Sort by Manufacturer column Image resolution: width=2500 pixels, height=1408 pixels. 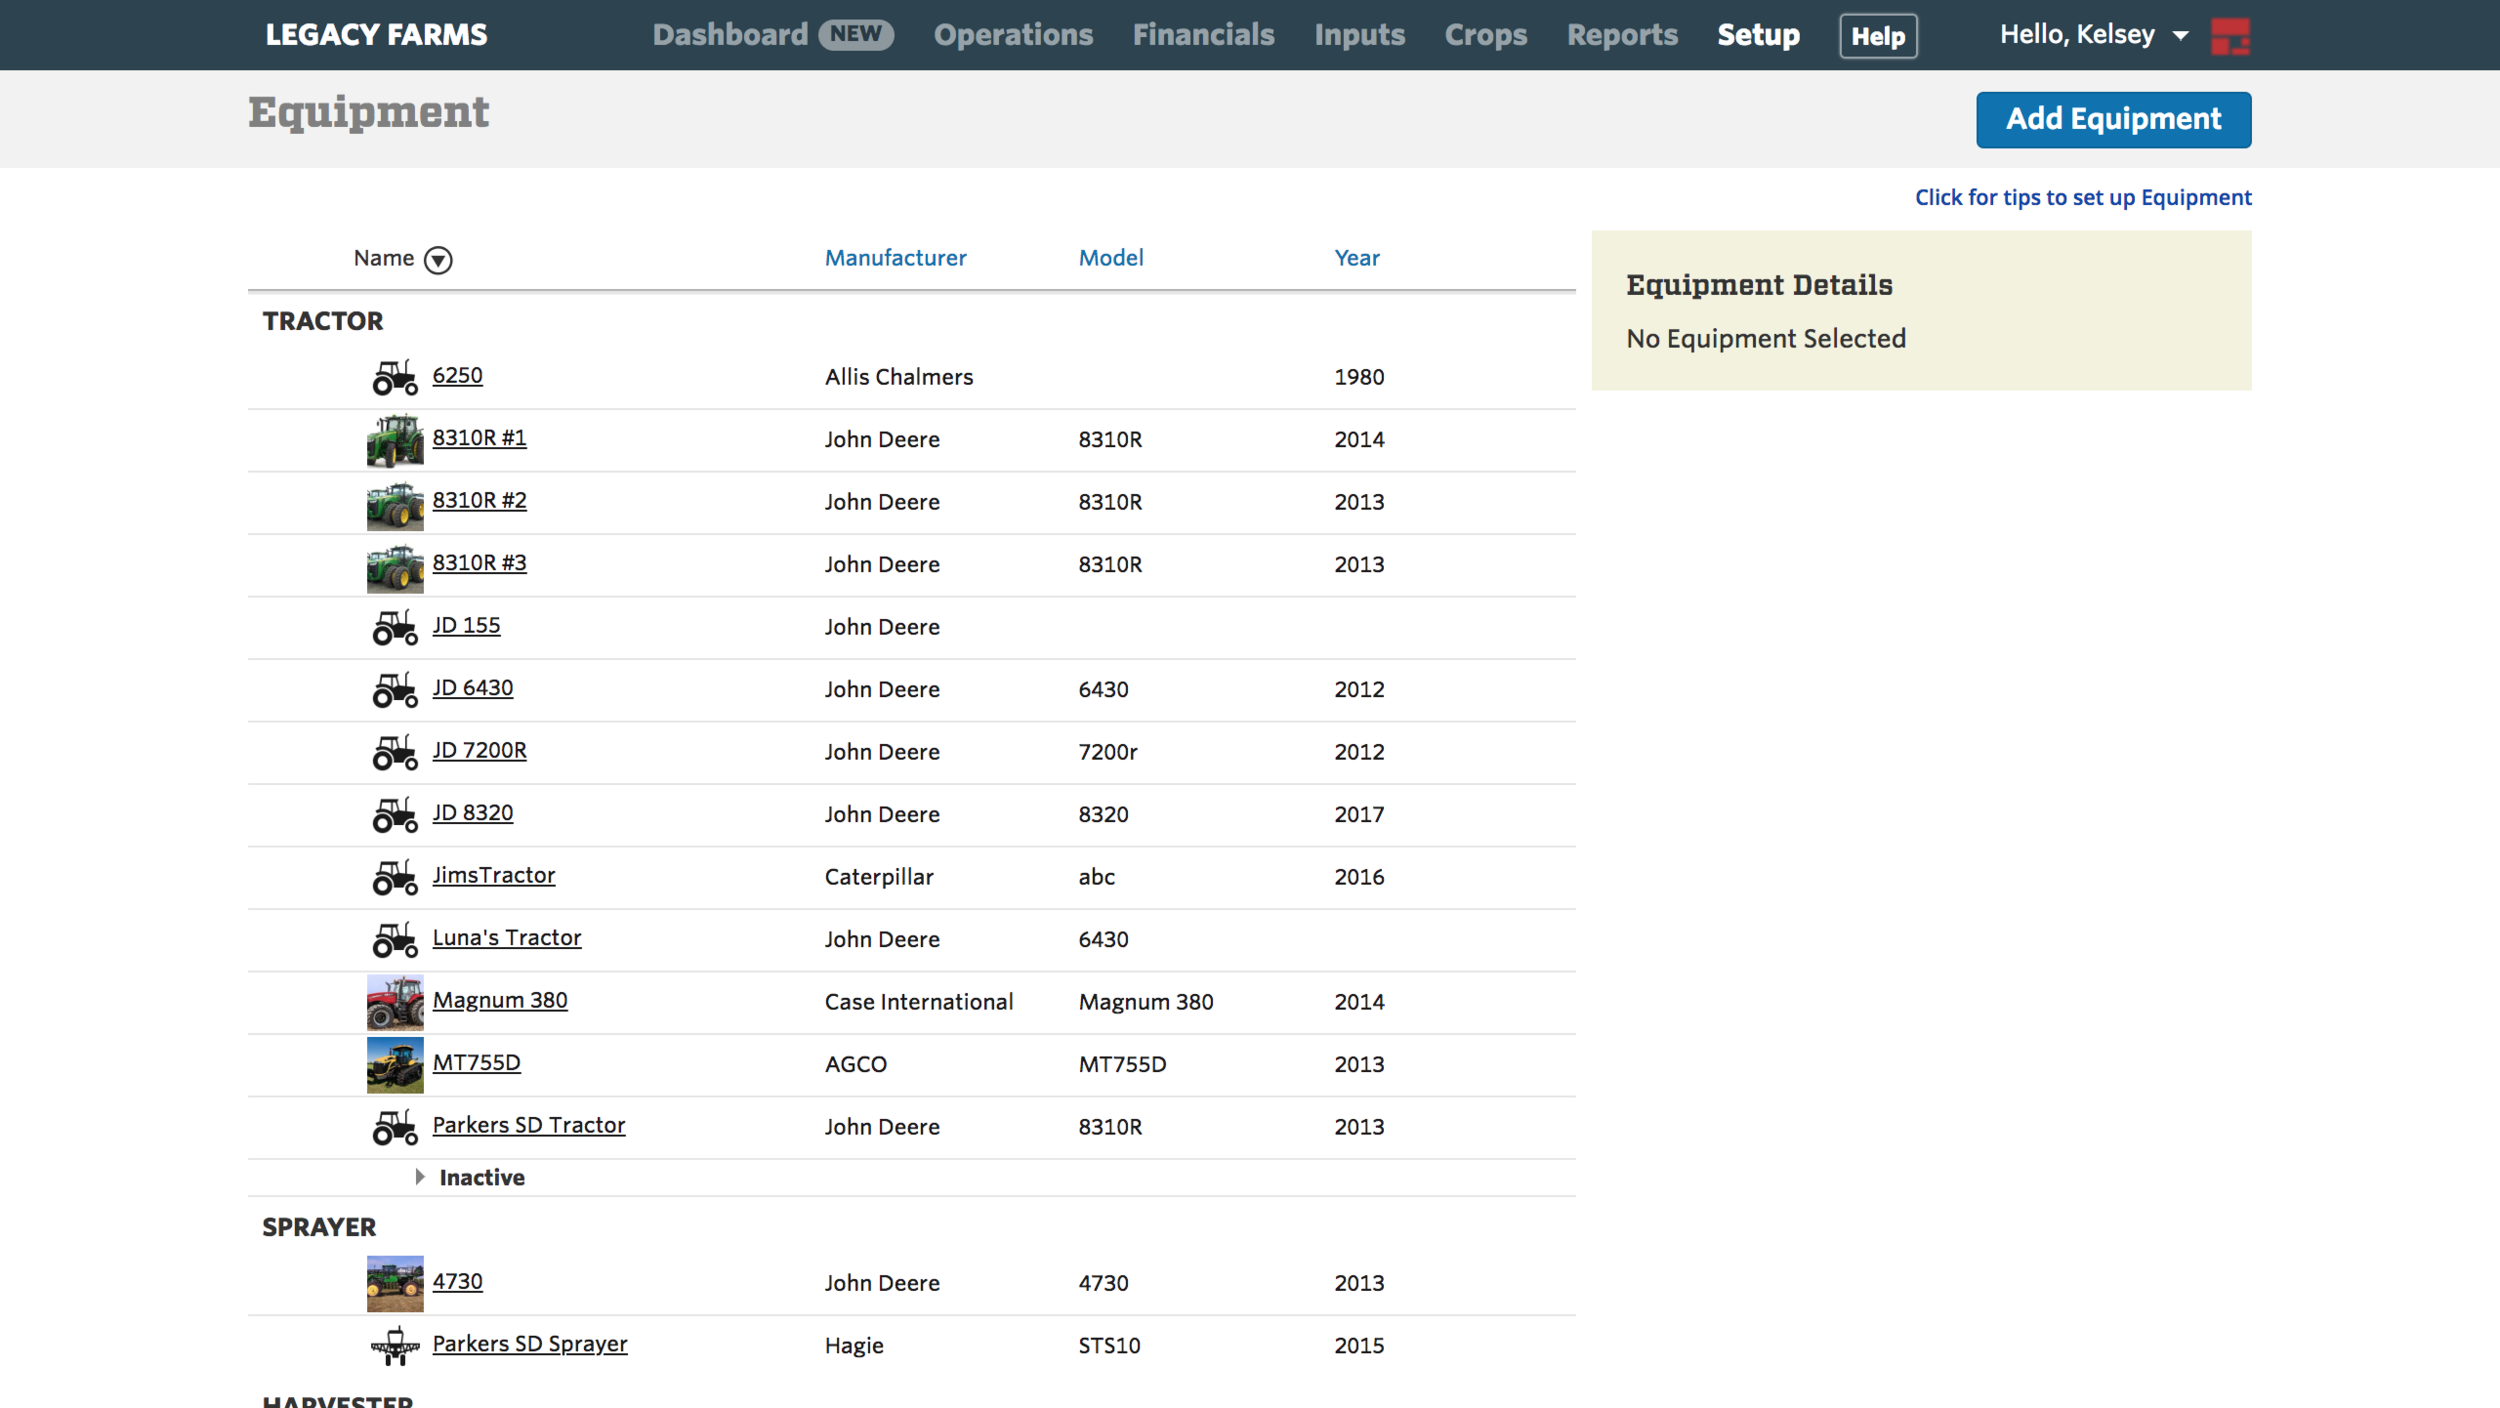895,258
